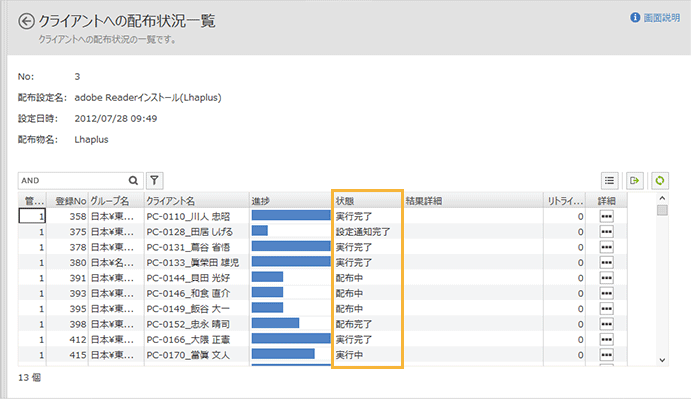Open details for PC-0149 row
Screen dimensions: 691x399
tap(606, 309)
